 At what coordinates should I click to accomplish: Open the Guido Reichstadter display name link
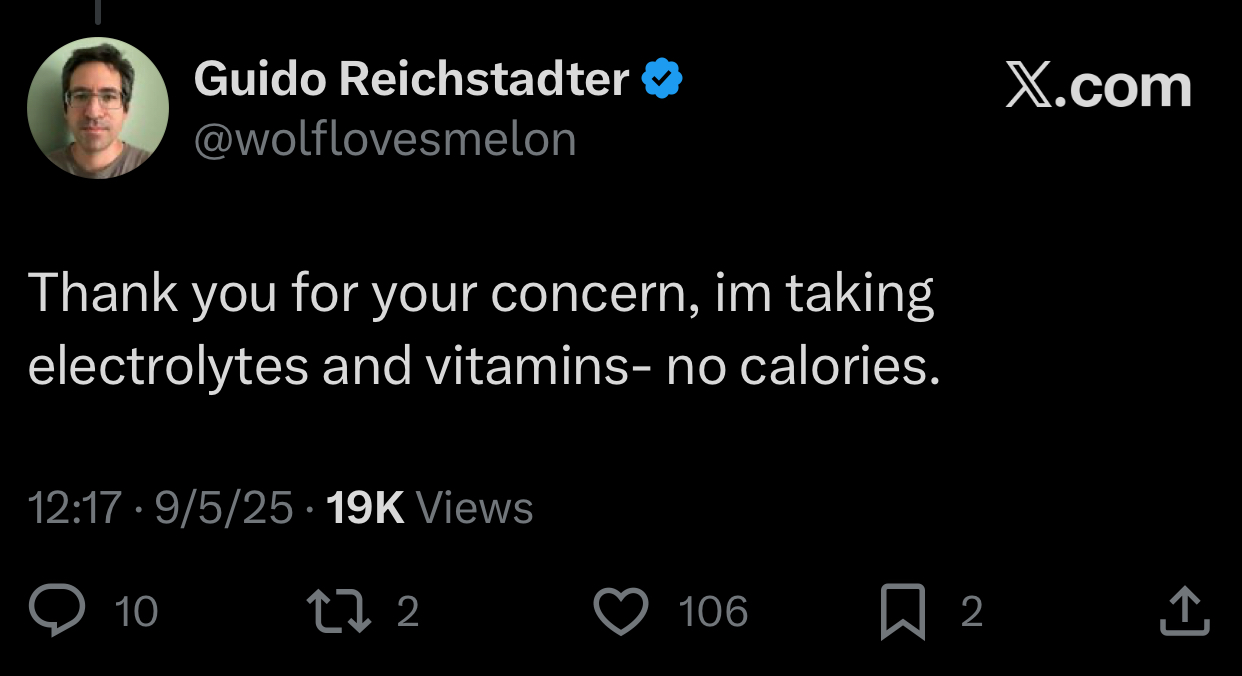tap(411, 79)
